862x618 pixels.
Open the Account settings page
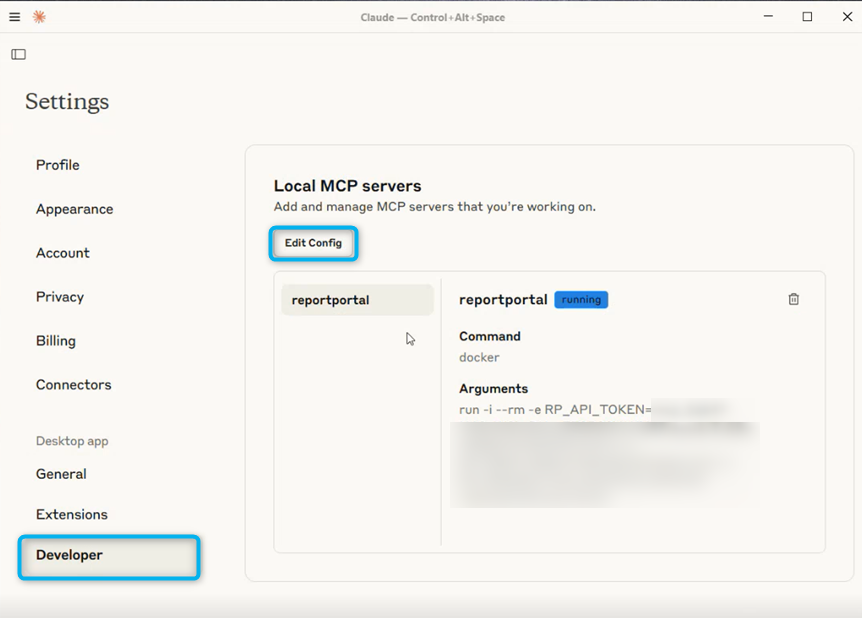pyautogui.click(x=62, y=253)
